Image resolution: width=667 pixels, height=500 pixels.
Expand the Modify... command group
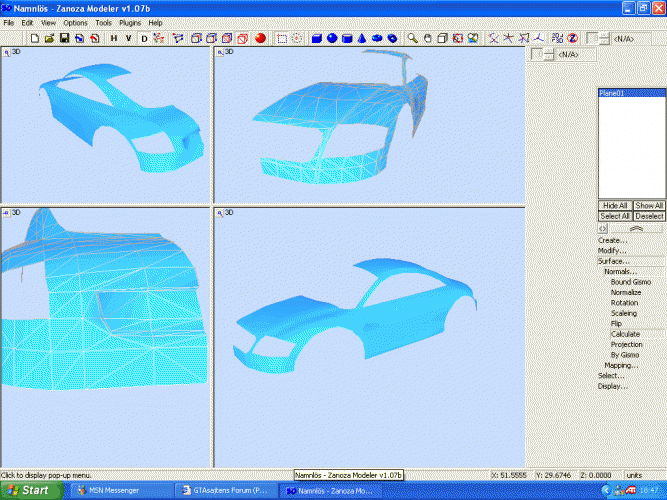pos(612,251)
